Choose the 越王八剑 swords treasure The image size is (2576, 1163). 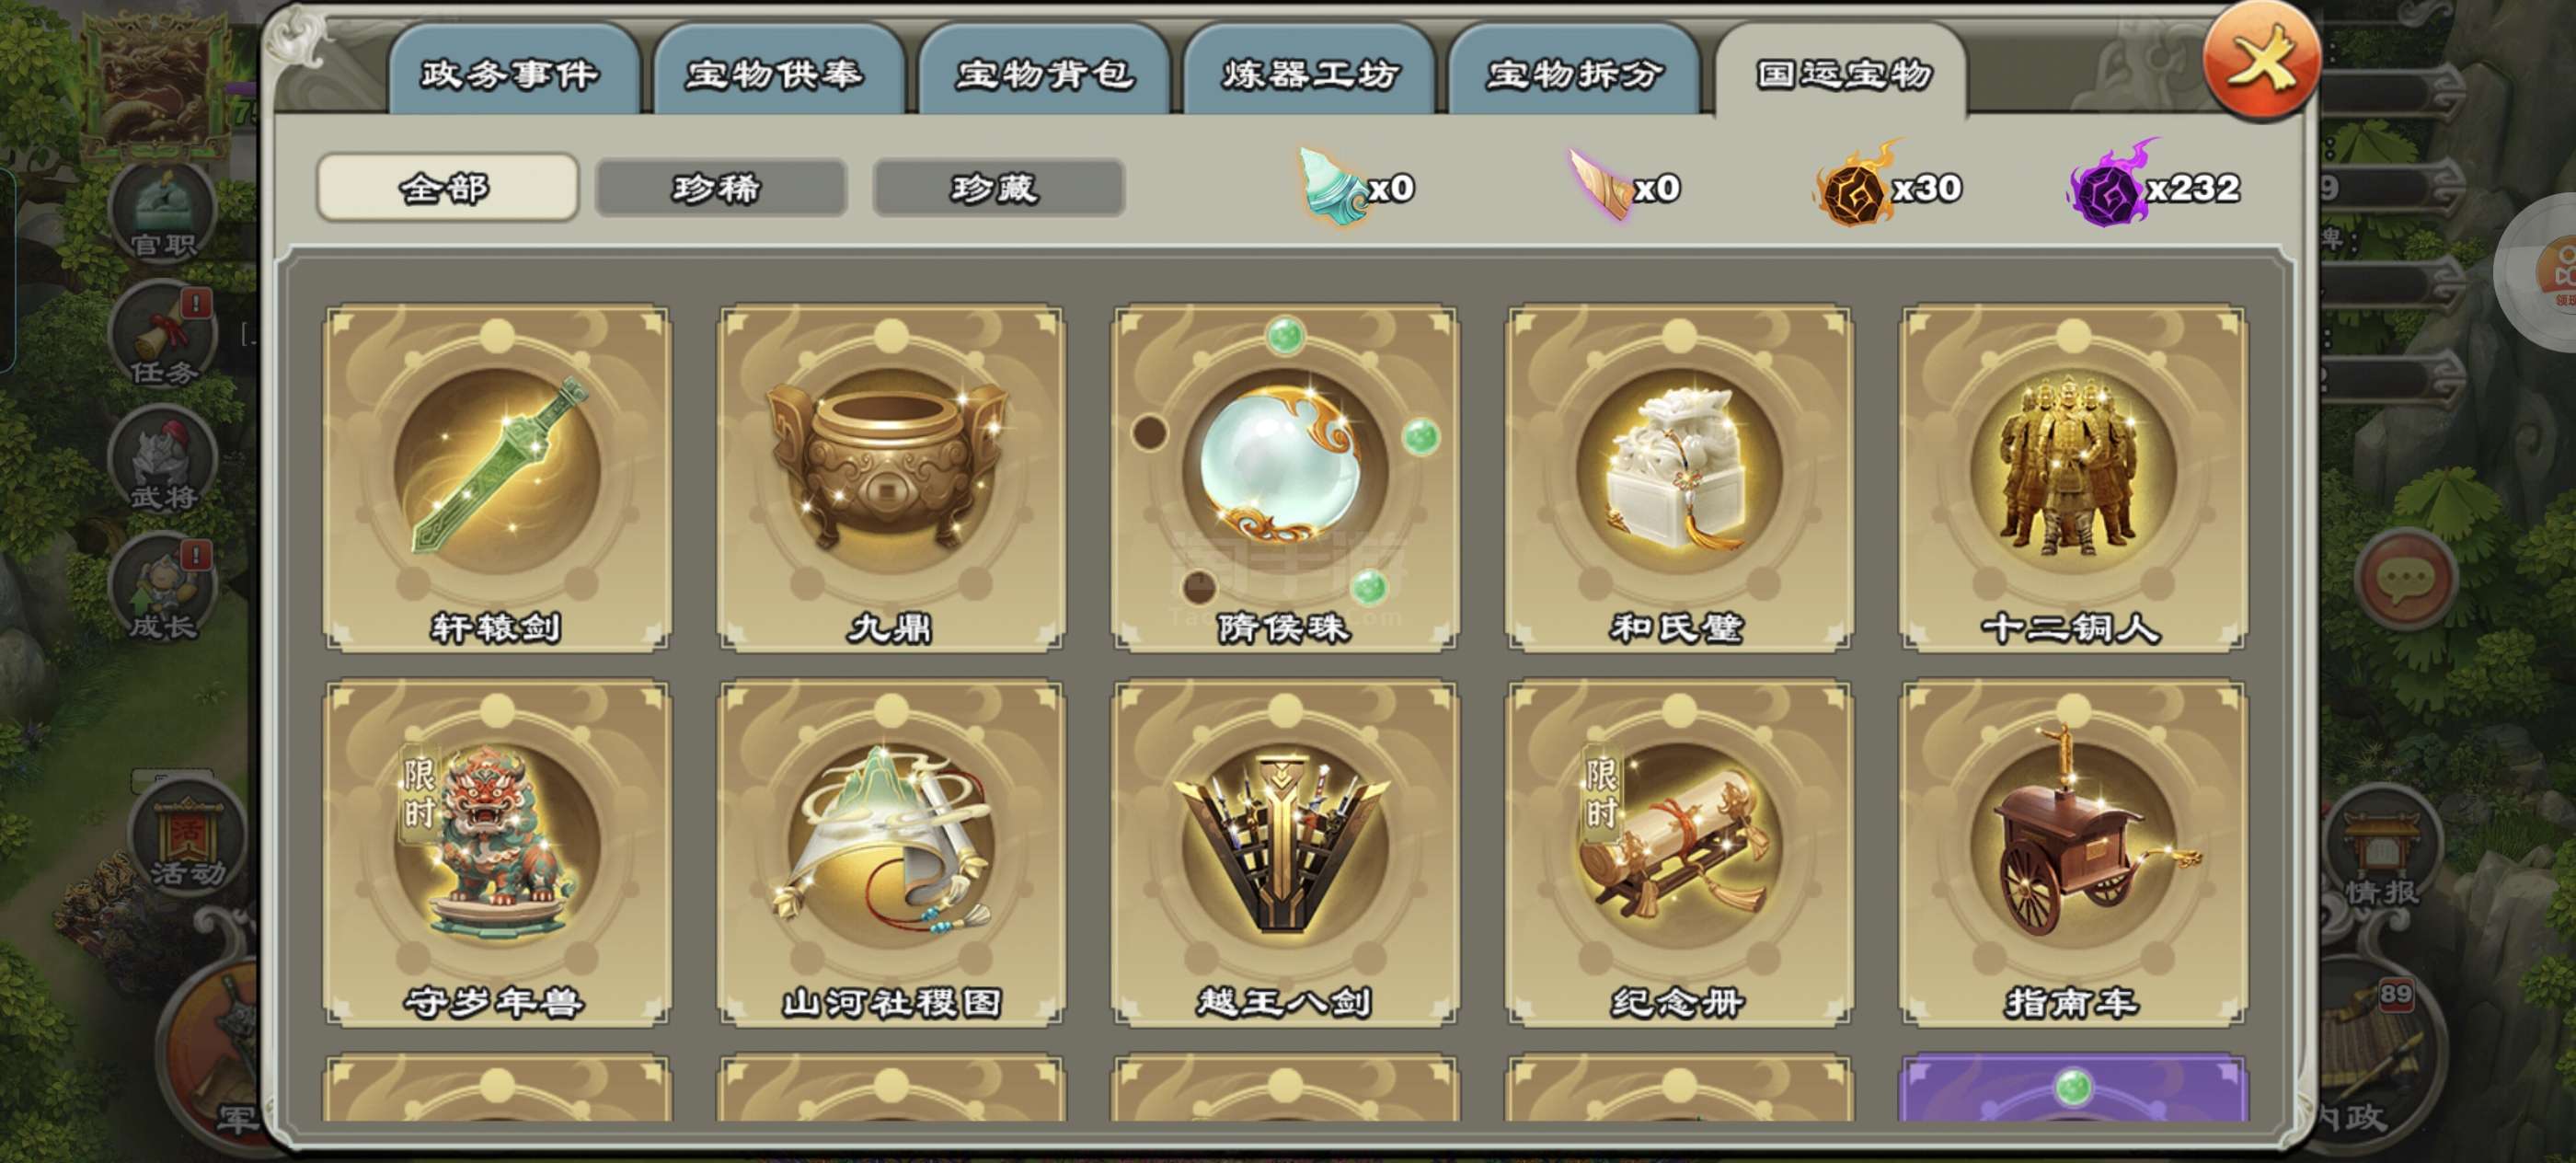[x=1284, y=853]
